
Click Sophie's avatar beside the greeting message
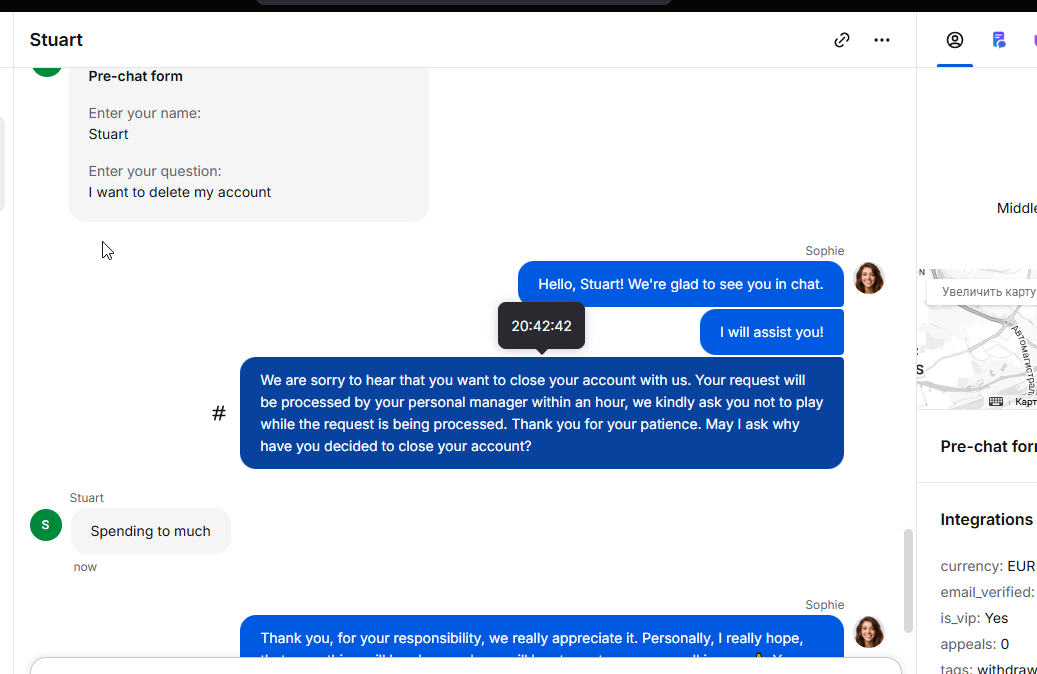[x=869, y=278]
